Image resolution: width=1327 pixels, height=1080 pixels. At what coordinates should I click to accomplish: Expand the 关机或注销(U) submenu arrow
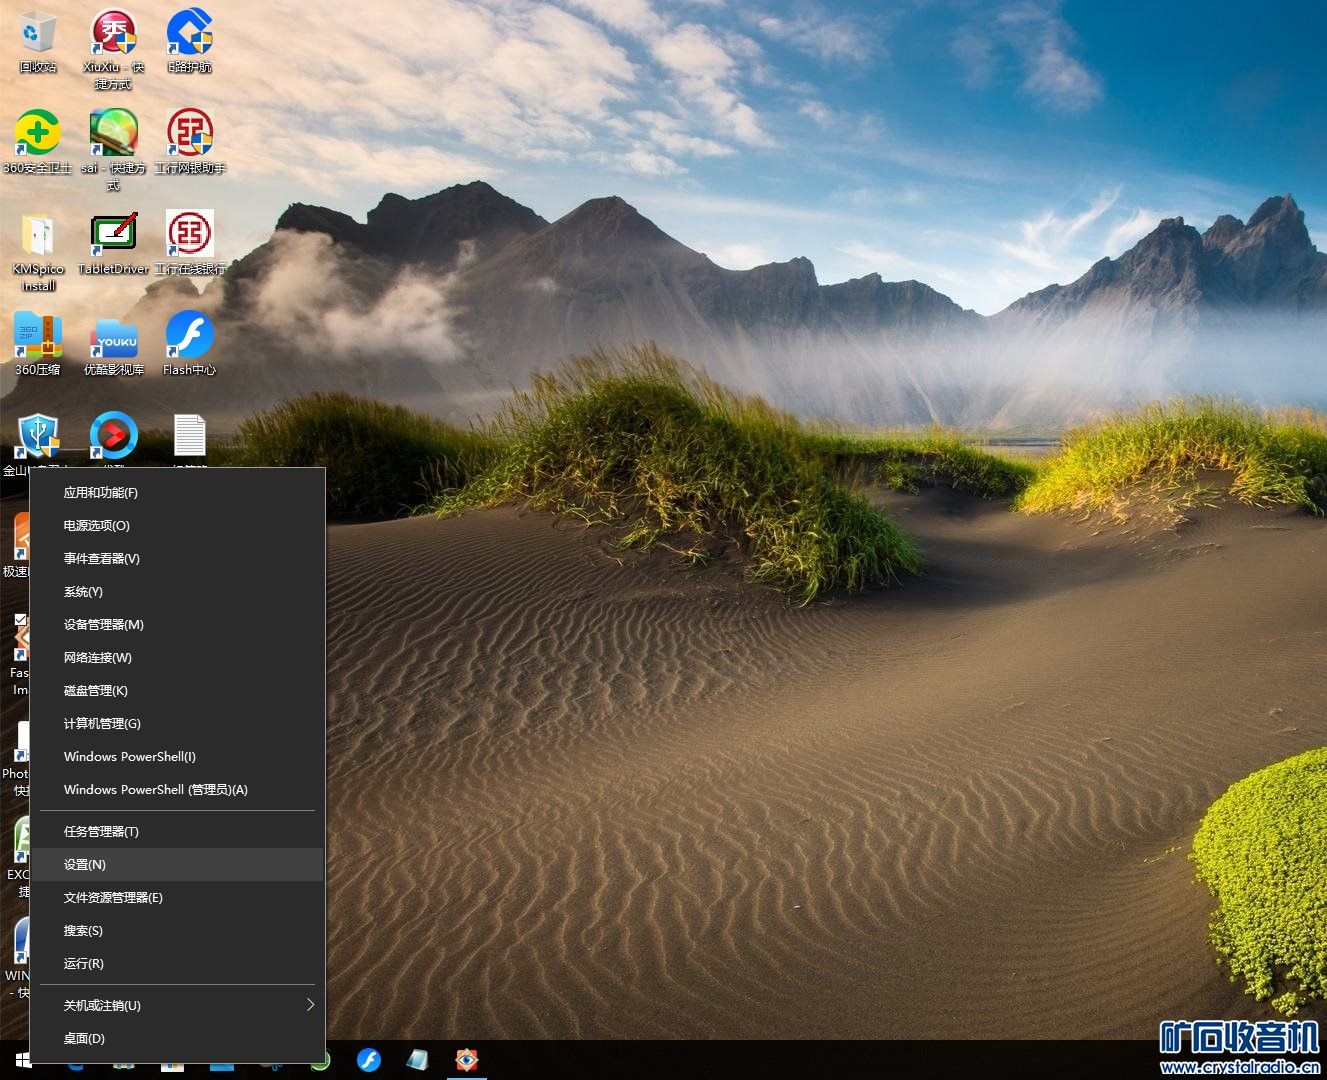point(310,1005)
